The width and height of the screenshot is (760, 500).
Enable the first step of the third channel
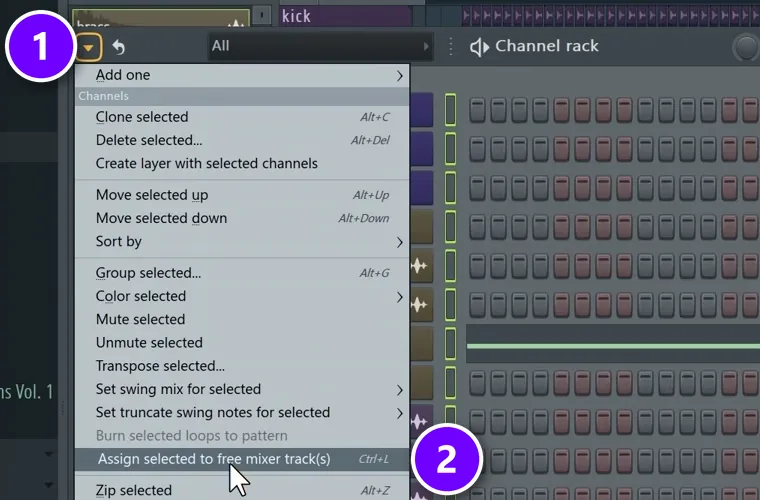pyautogui.click(x=477, y=188)
